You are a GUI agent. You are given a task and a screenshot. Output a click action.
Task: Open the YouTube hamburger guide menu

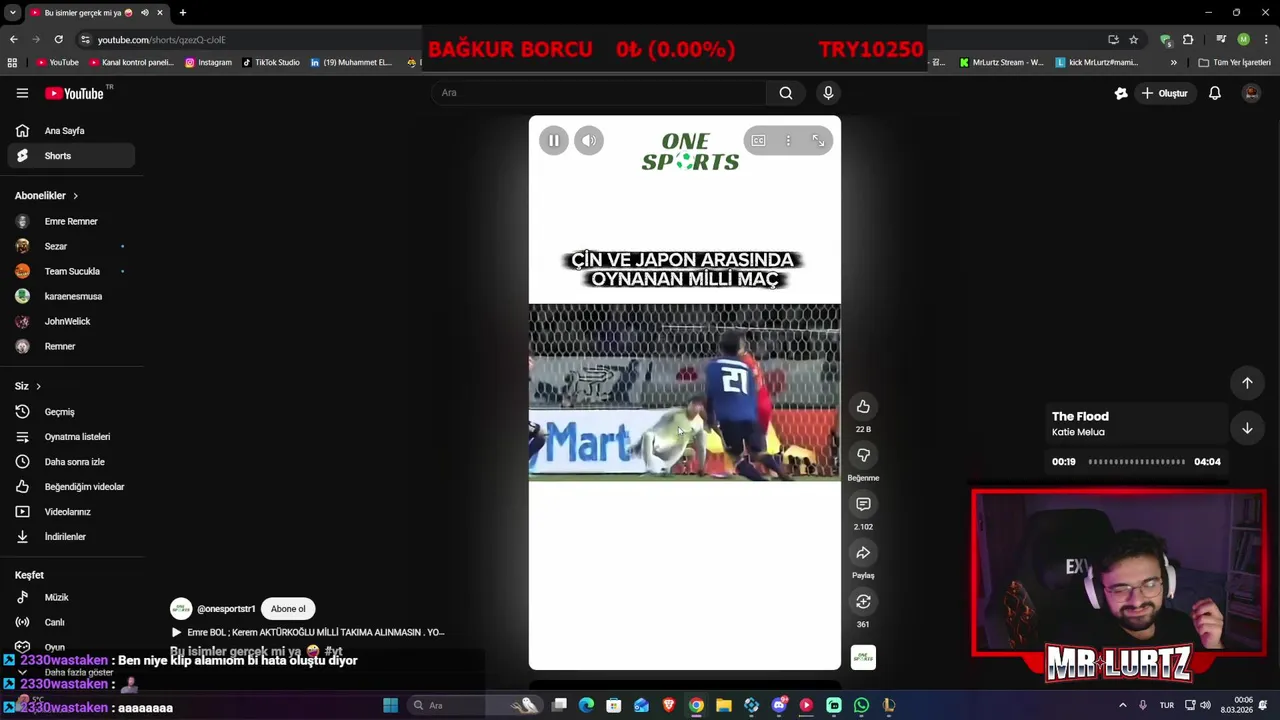tap(22, 93)
